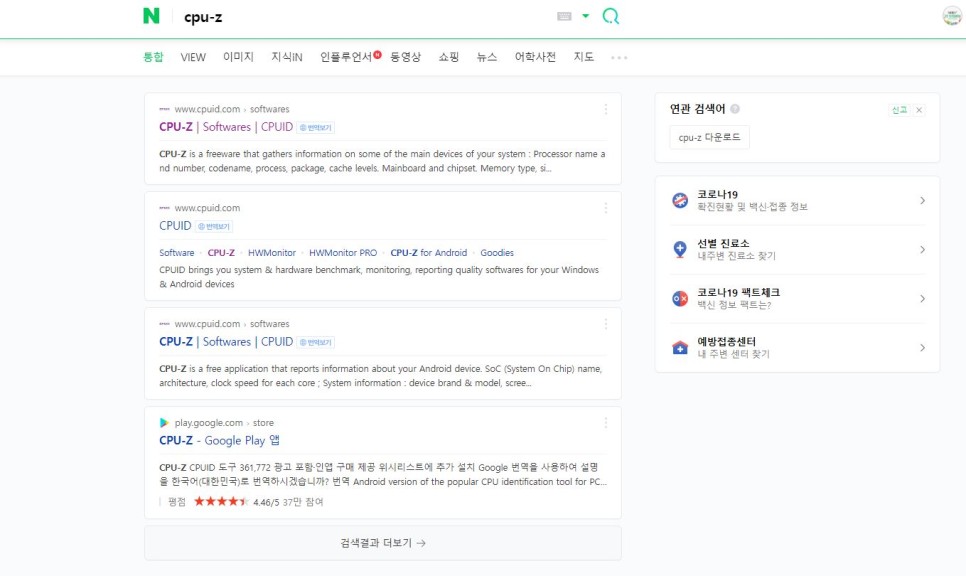Expand the 코로나19 팩트체크 row chevron
The width and height of the screenshot is (966, 576).
[x=922, y=299]
